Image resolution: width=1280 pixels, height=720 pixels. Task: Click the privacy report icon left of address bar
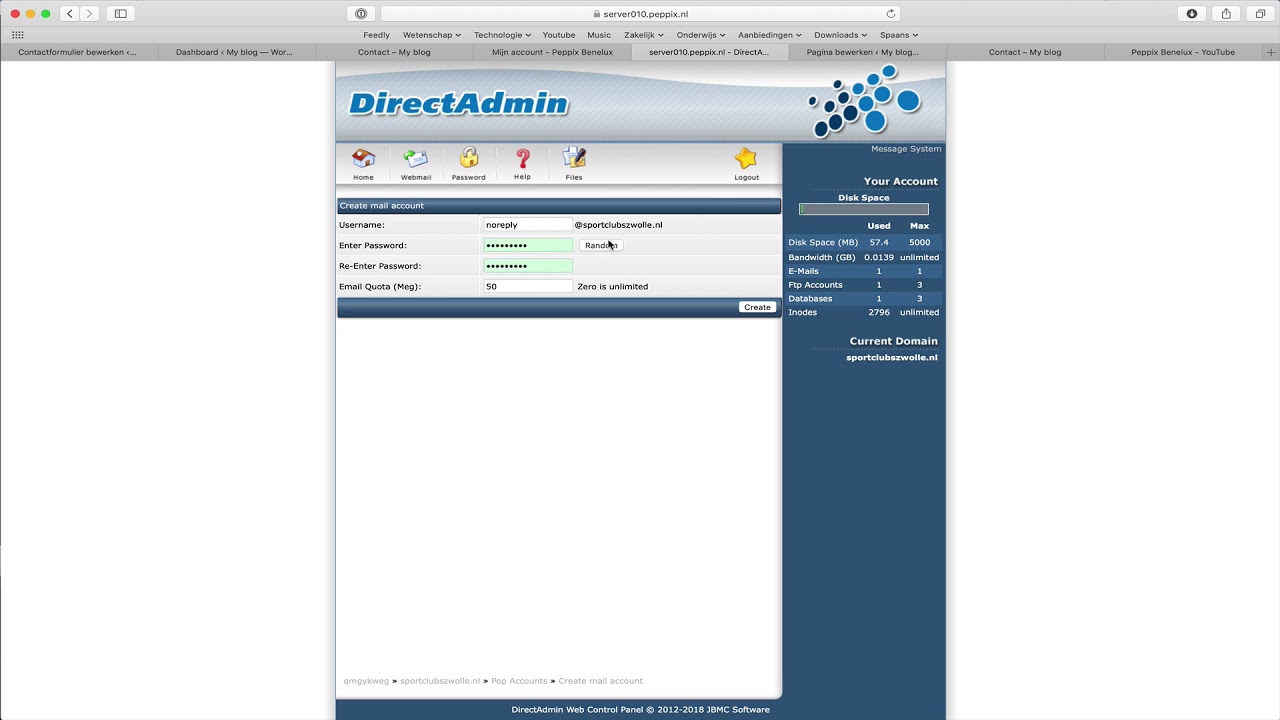click(x=361, y=14)
